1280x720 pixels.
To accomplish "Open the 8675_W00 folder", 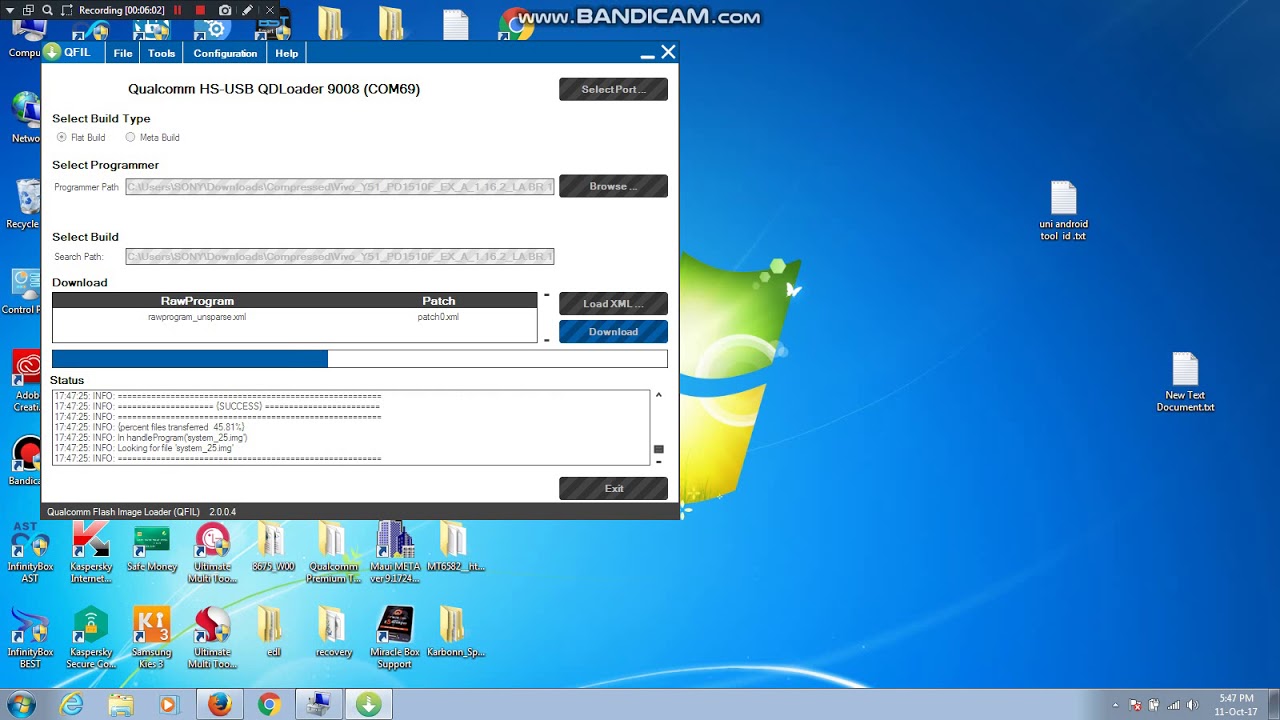I will tap(273, 548).
